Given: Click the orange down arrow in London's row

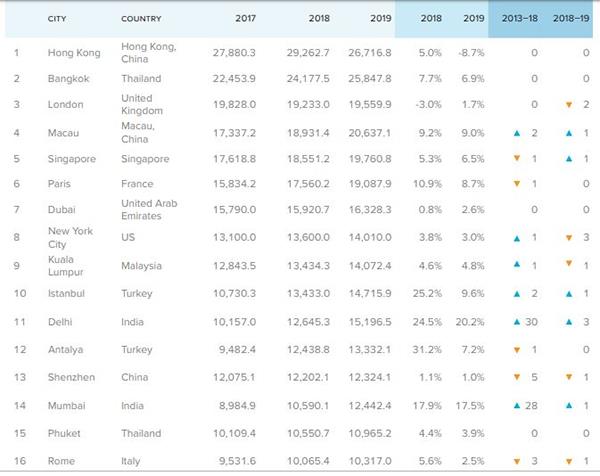Looking at the screenshot, I should coord(568,106).
